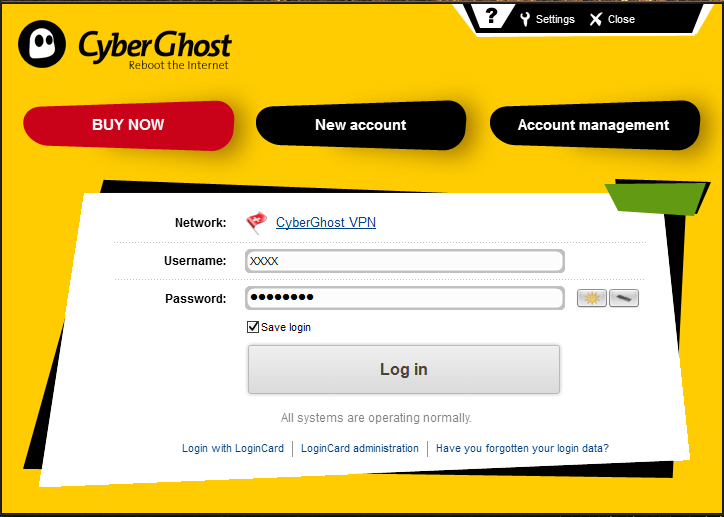Select the CyberGhost VPN network link
The width and height of the screenshot is (724, 517).
coord(326,222)
